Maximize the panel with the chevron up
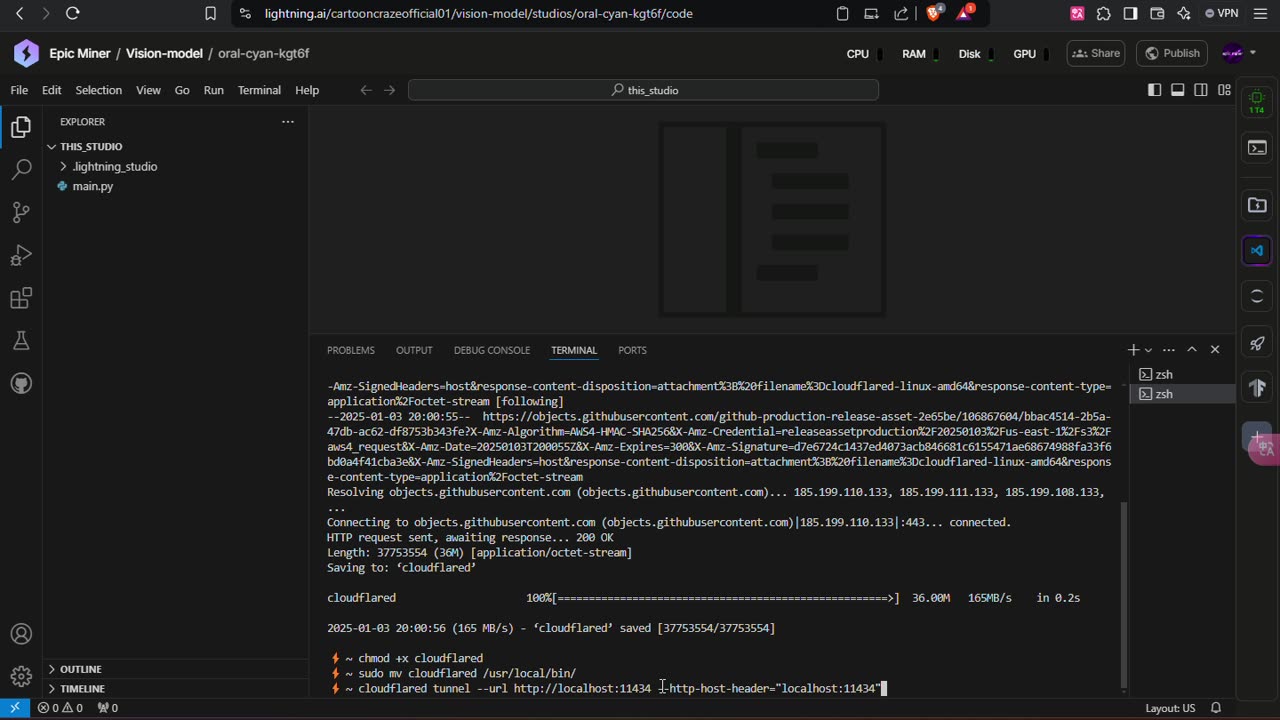 click(x=1192, y=350)
